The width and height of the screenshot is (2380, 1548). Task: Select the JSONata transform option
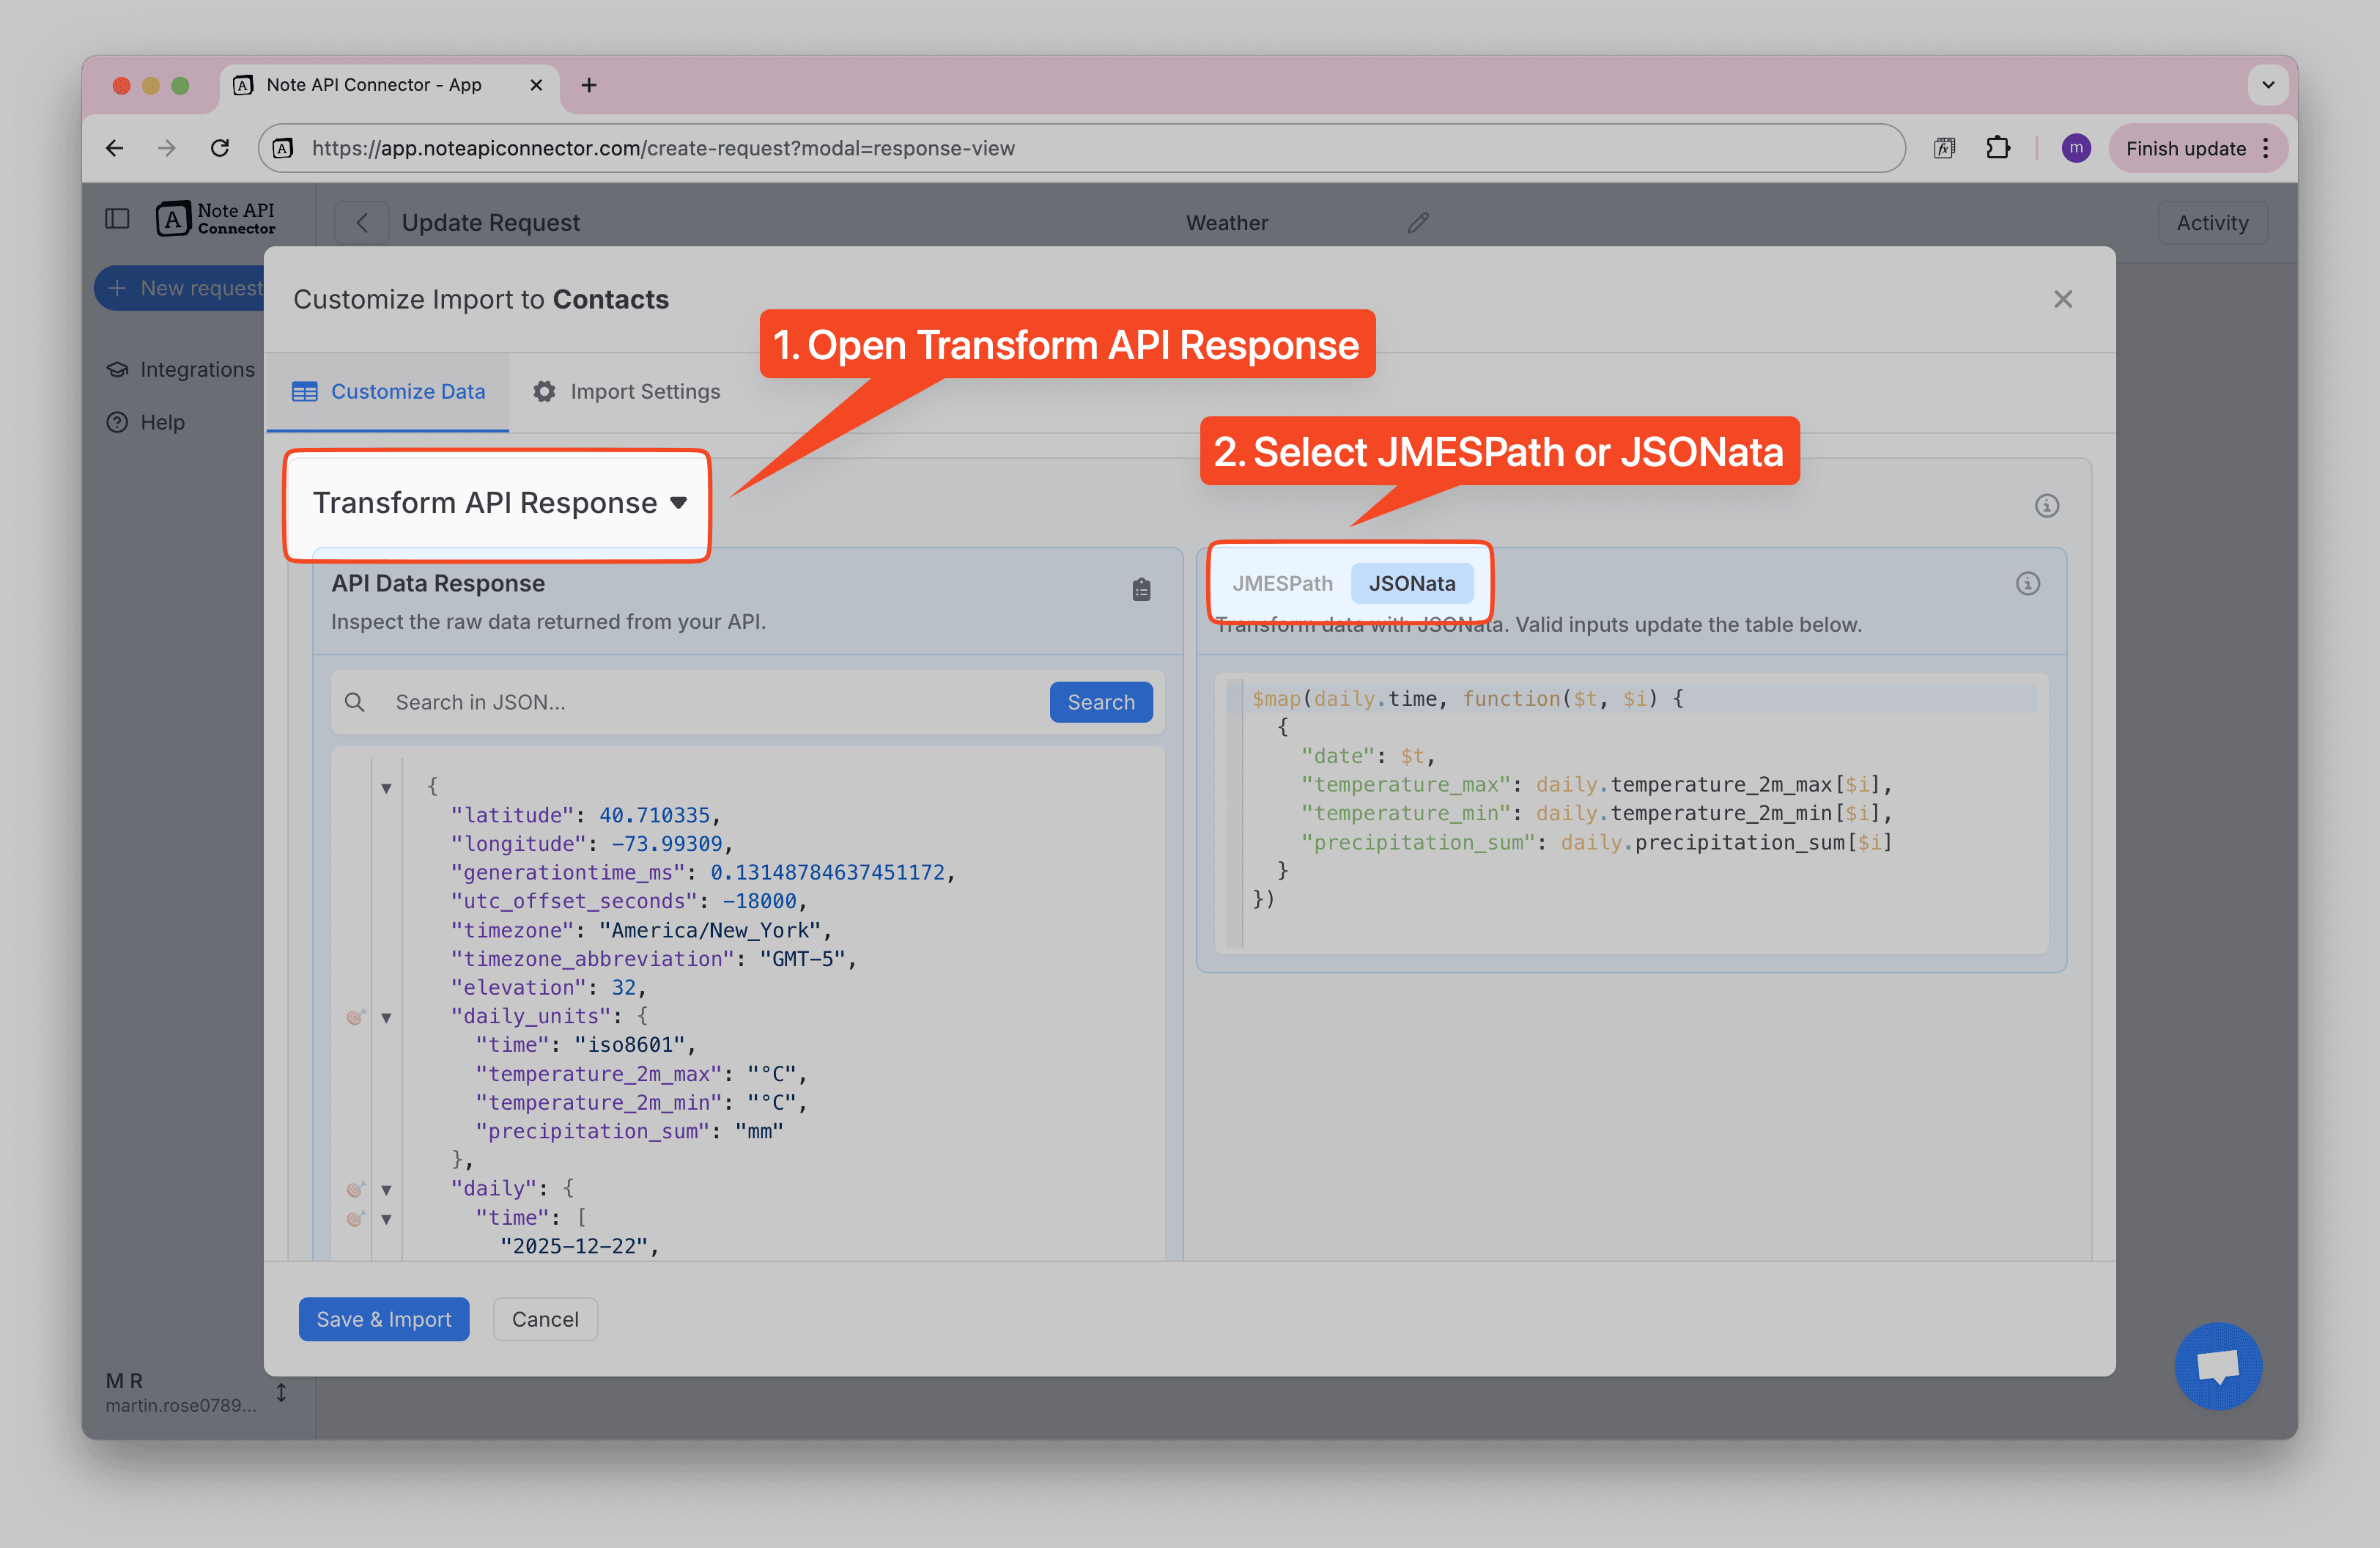point(1411,584)
